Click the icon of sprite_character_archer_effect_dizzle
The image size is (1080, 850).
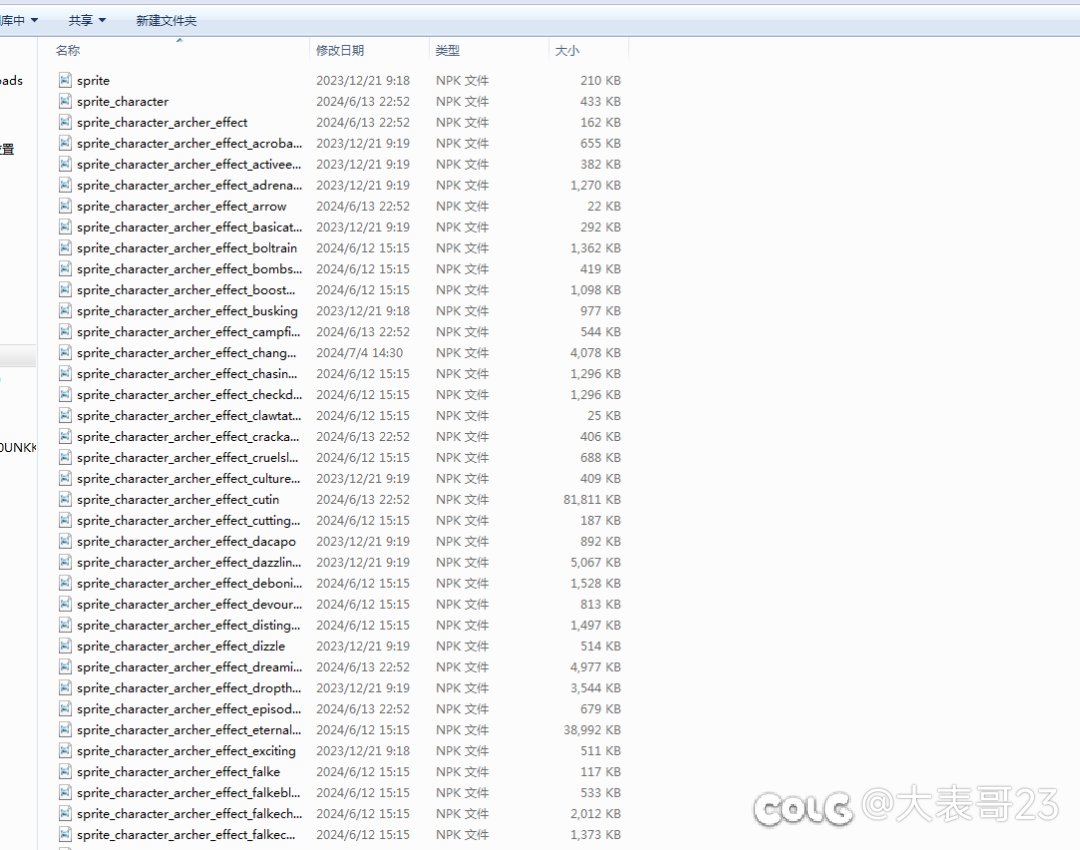(65, 646)
